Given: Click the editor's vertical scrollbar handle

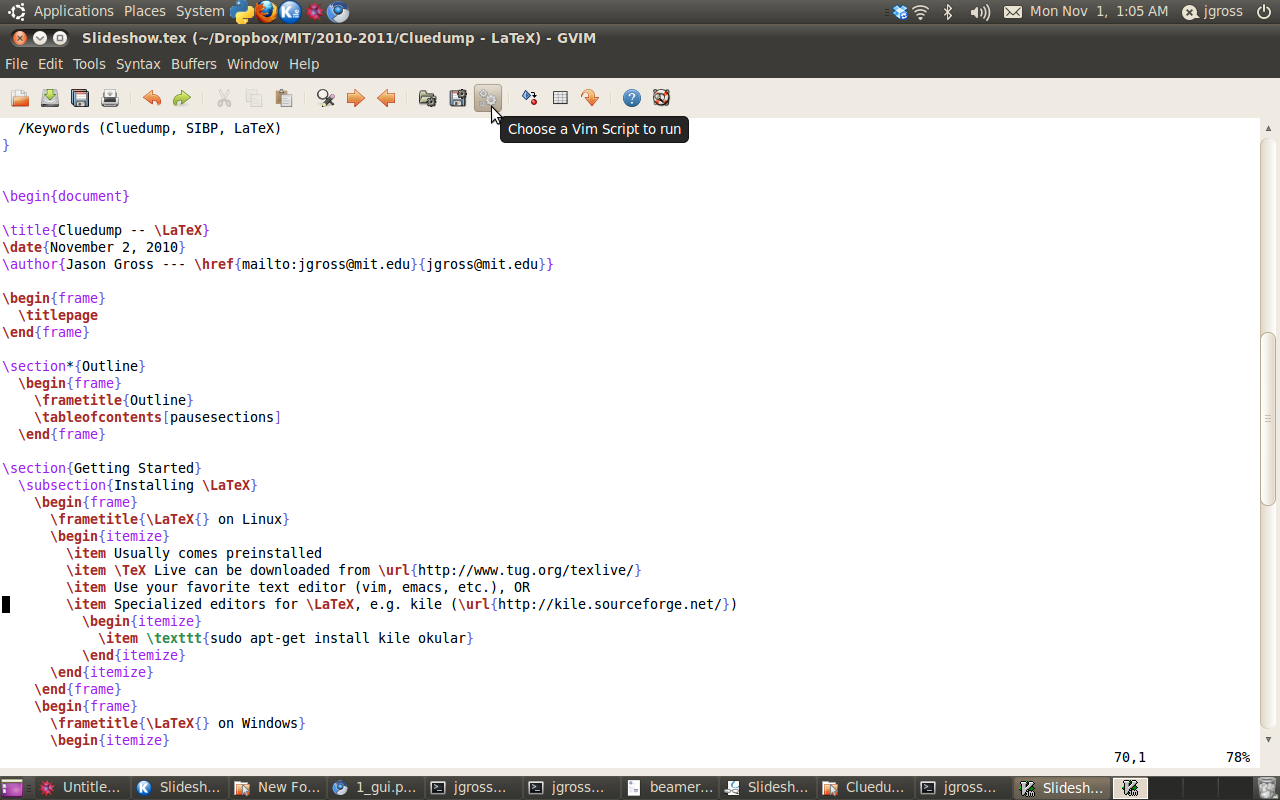Looking at the screenshot, I should 1268,418.
